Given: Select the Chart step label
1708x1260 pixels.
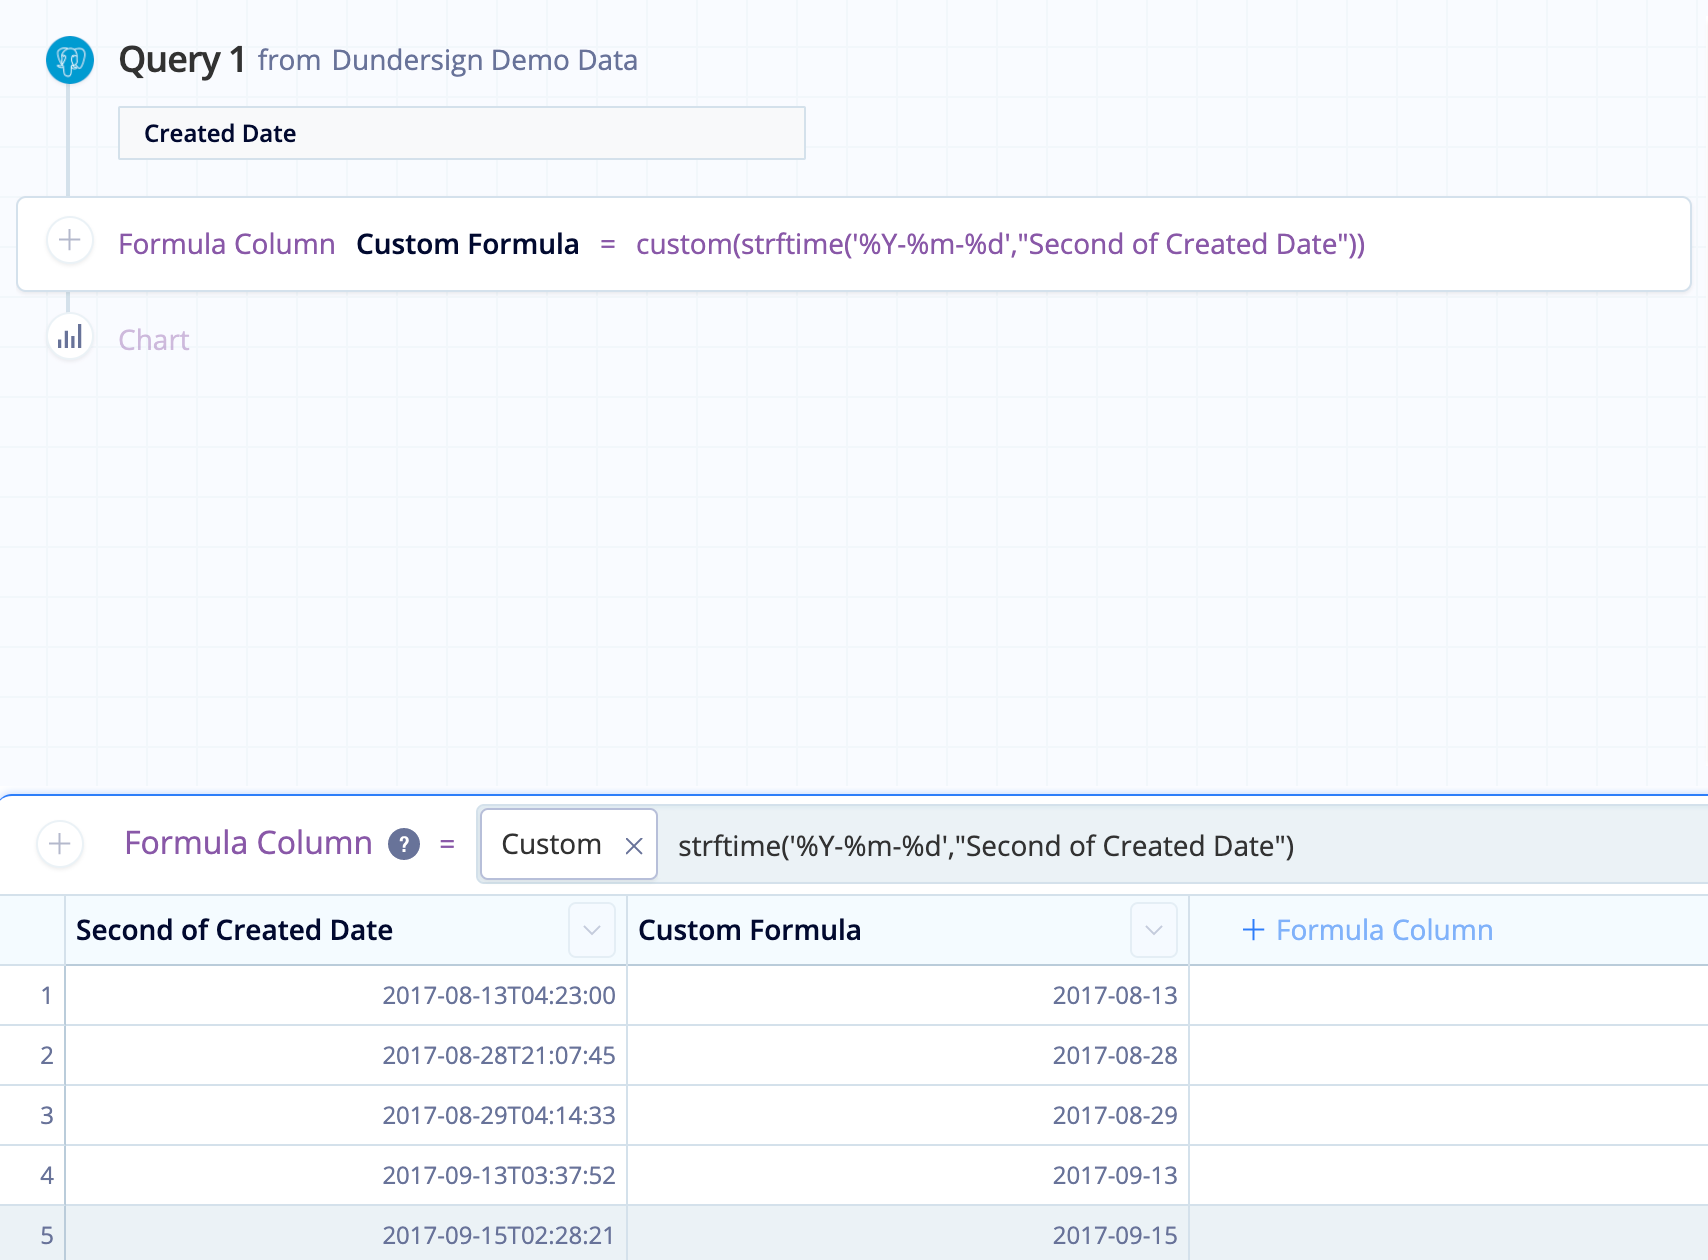Looking at the screenshot, I should (x=153, y=340).
